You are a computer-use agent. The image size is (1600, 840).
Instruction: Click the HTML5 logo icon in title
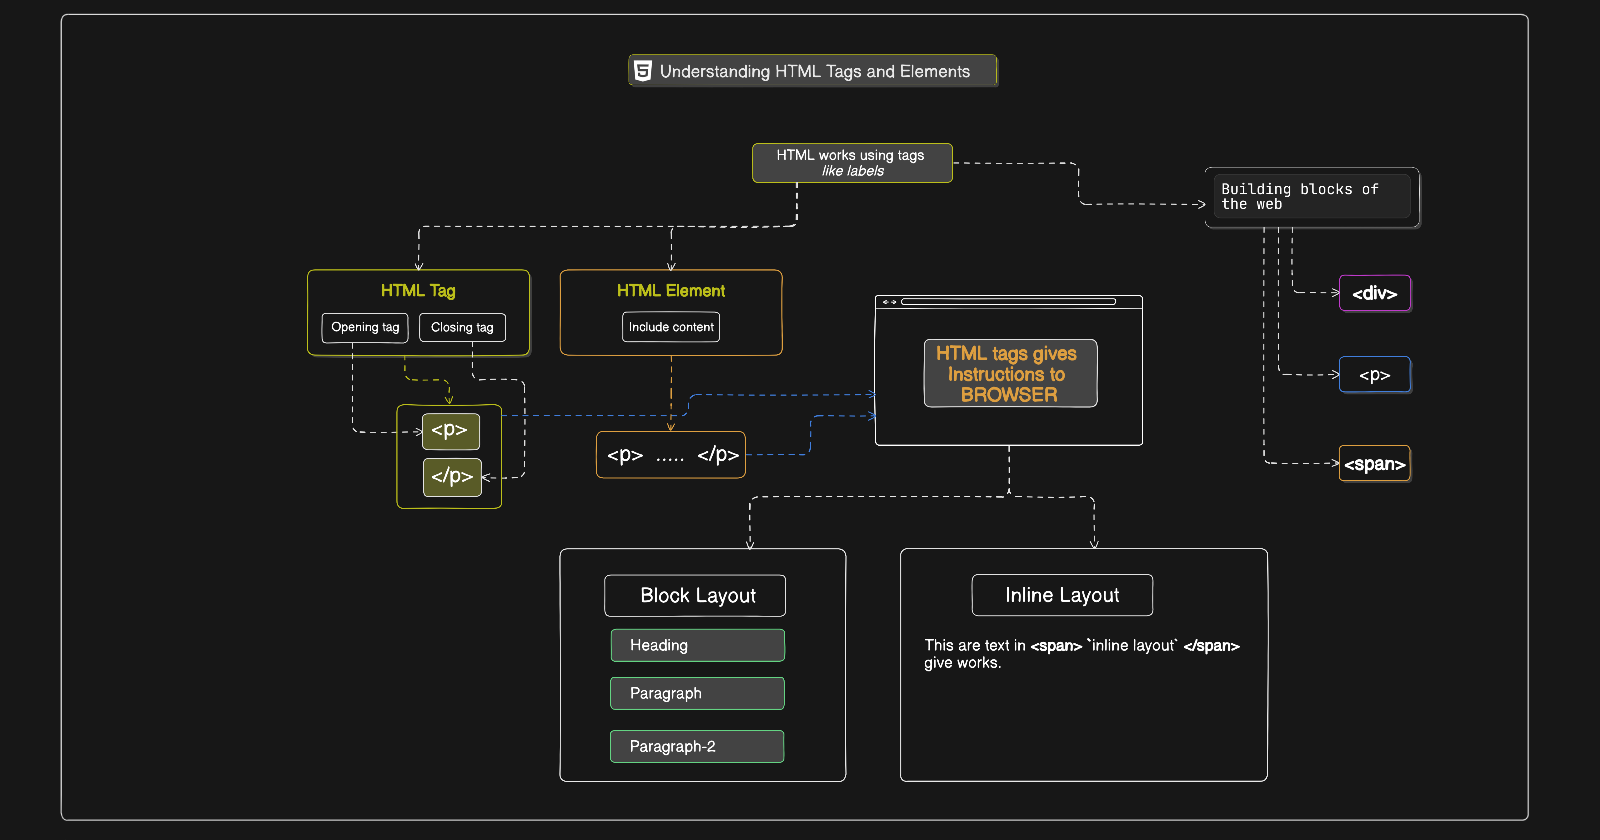[643, 71]
